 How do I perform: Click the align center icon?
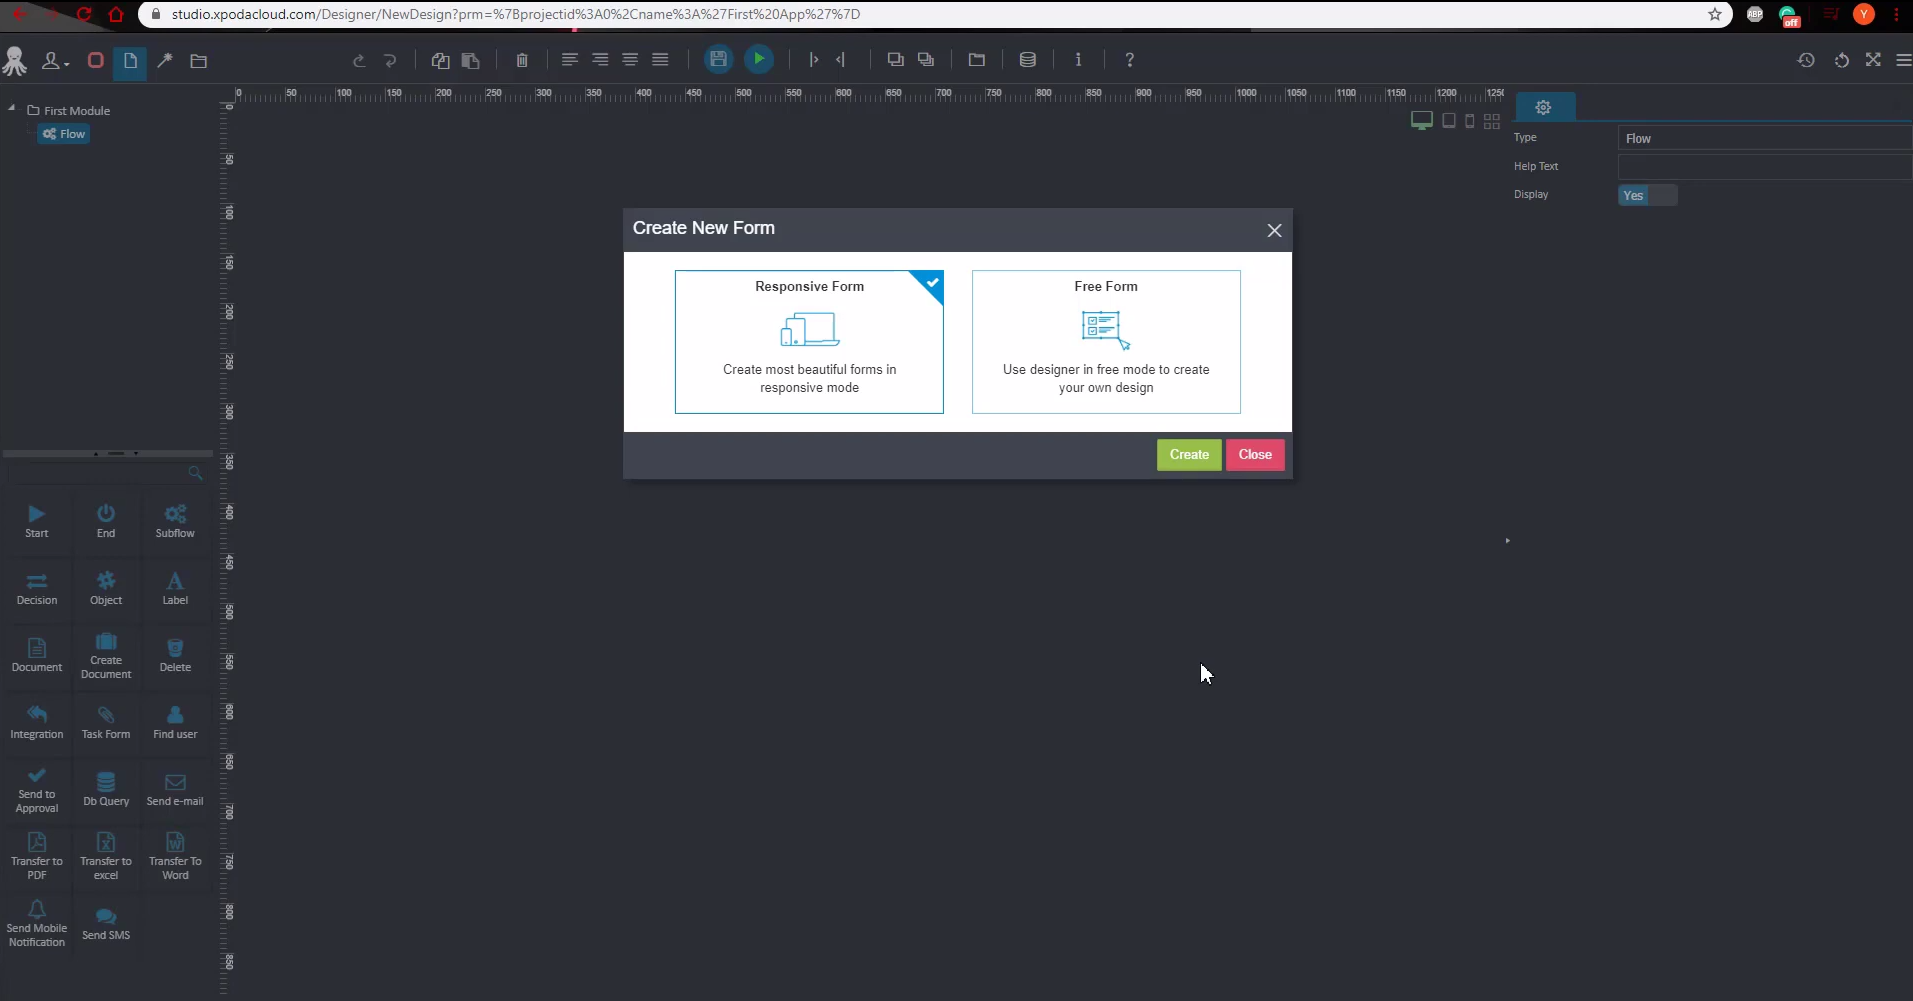click(630, 60)
